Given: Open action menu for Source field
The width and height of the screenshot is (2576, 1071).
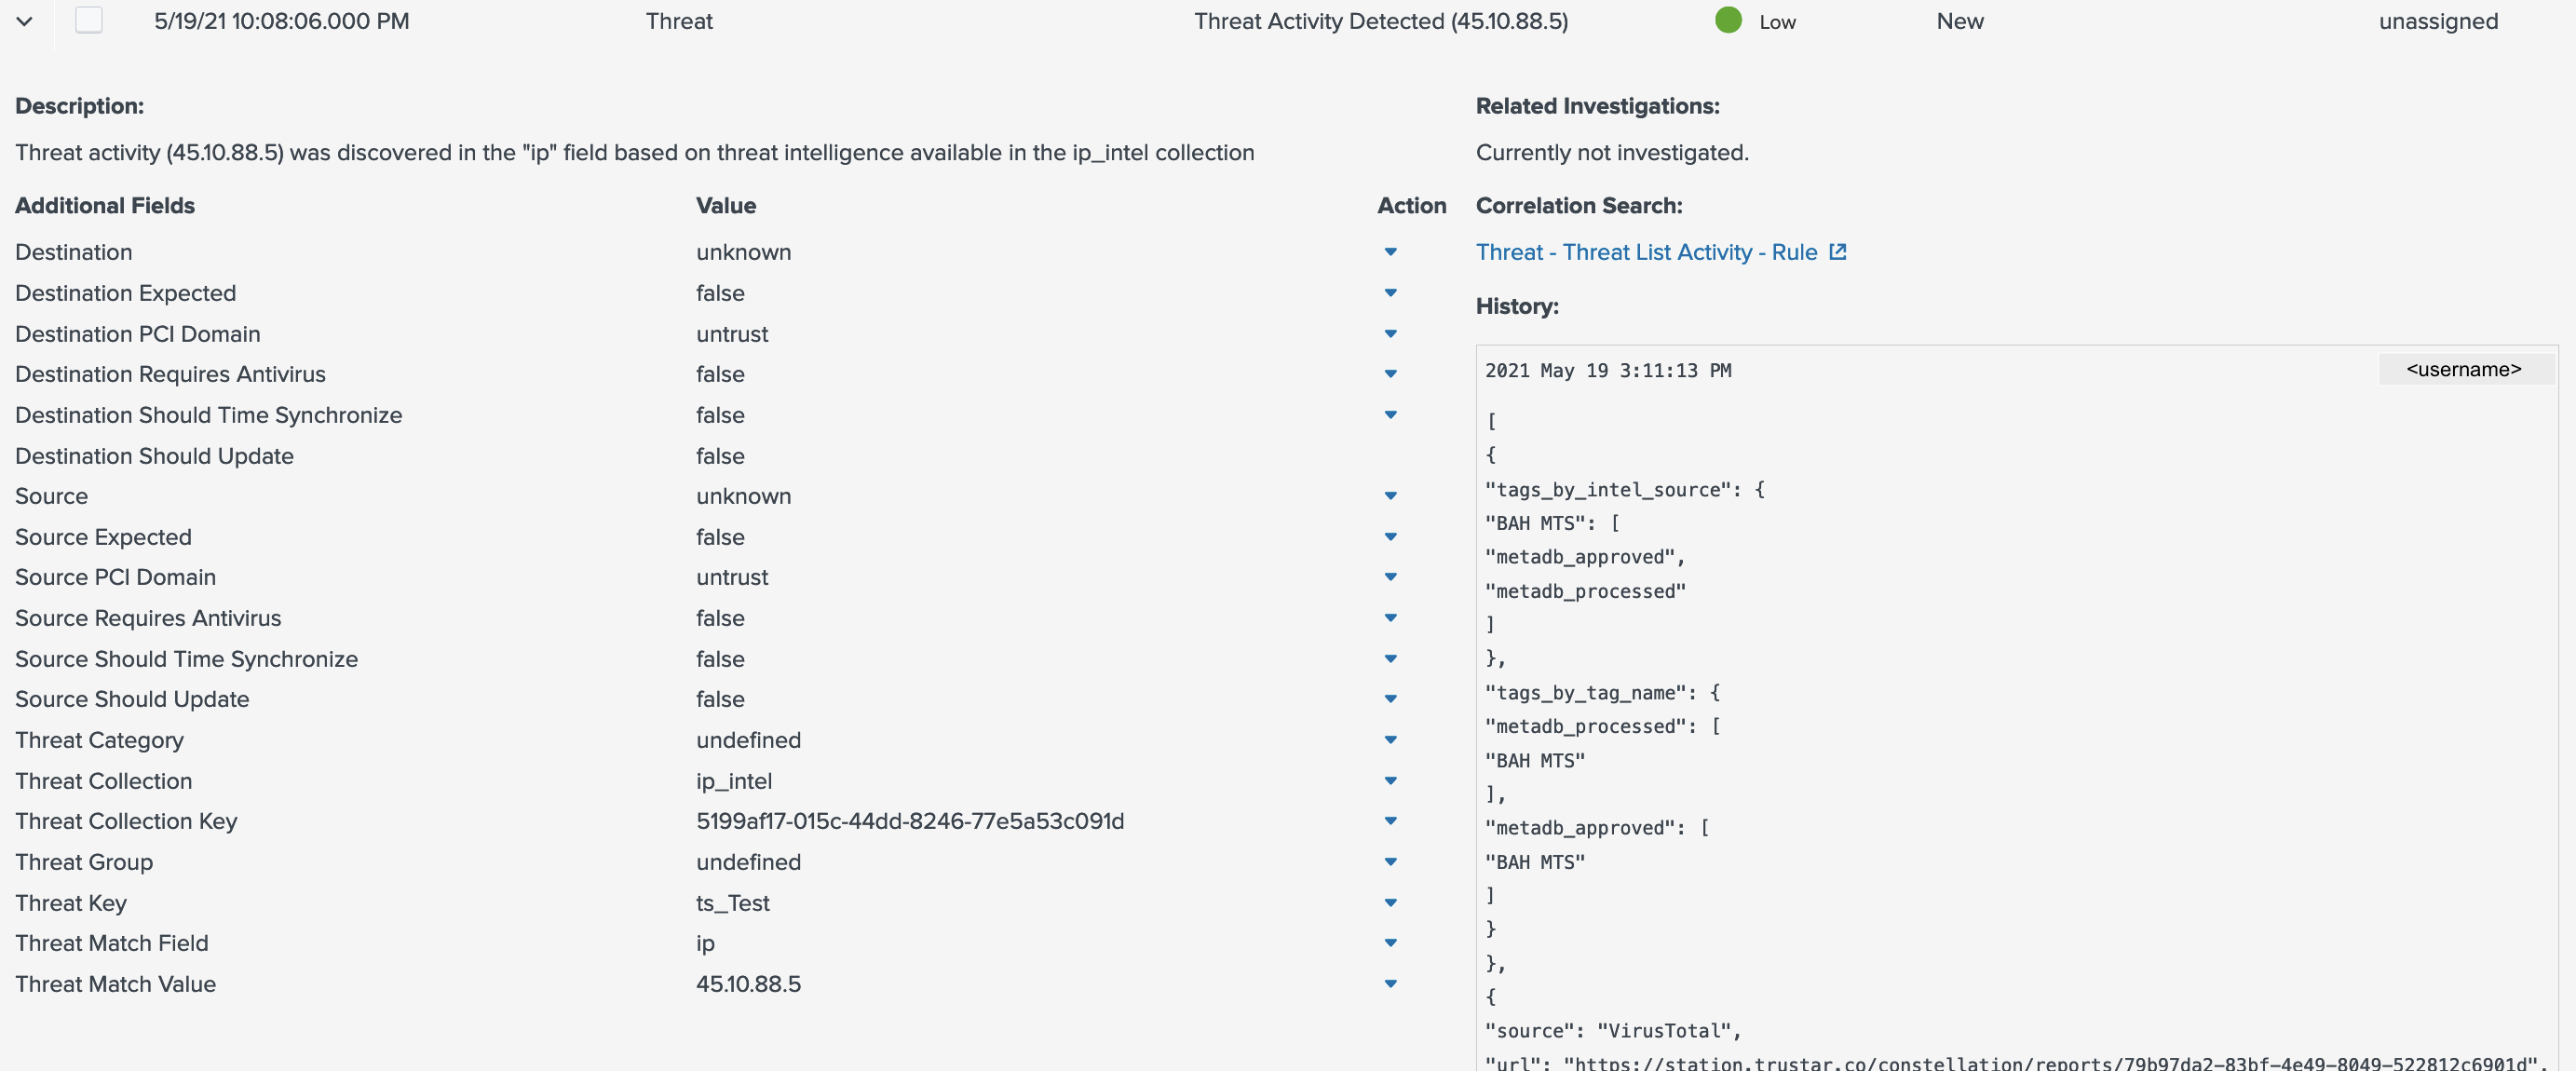Looking at the screenshot, I should point(1390,496).
